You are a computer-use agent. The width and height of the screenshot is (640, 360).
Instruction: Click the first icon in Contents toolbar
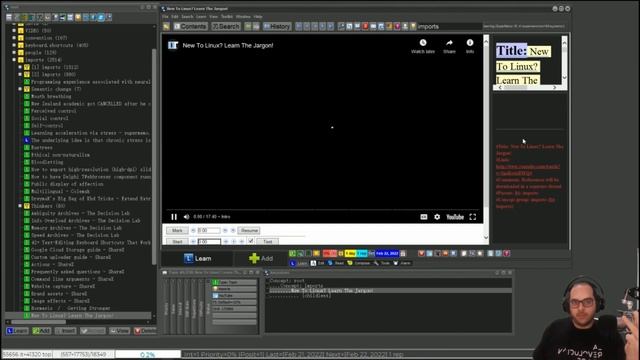pyautogui.click(x=9, y=18)
